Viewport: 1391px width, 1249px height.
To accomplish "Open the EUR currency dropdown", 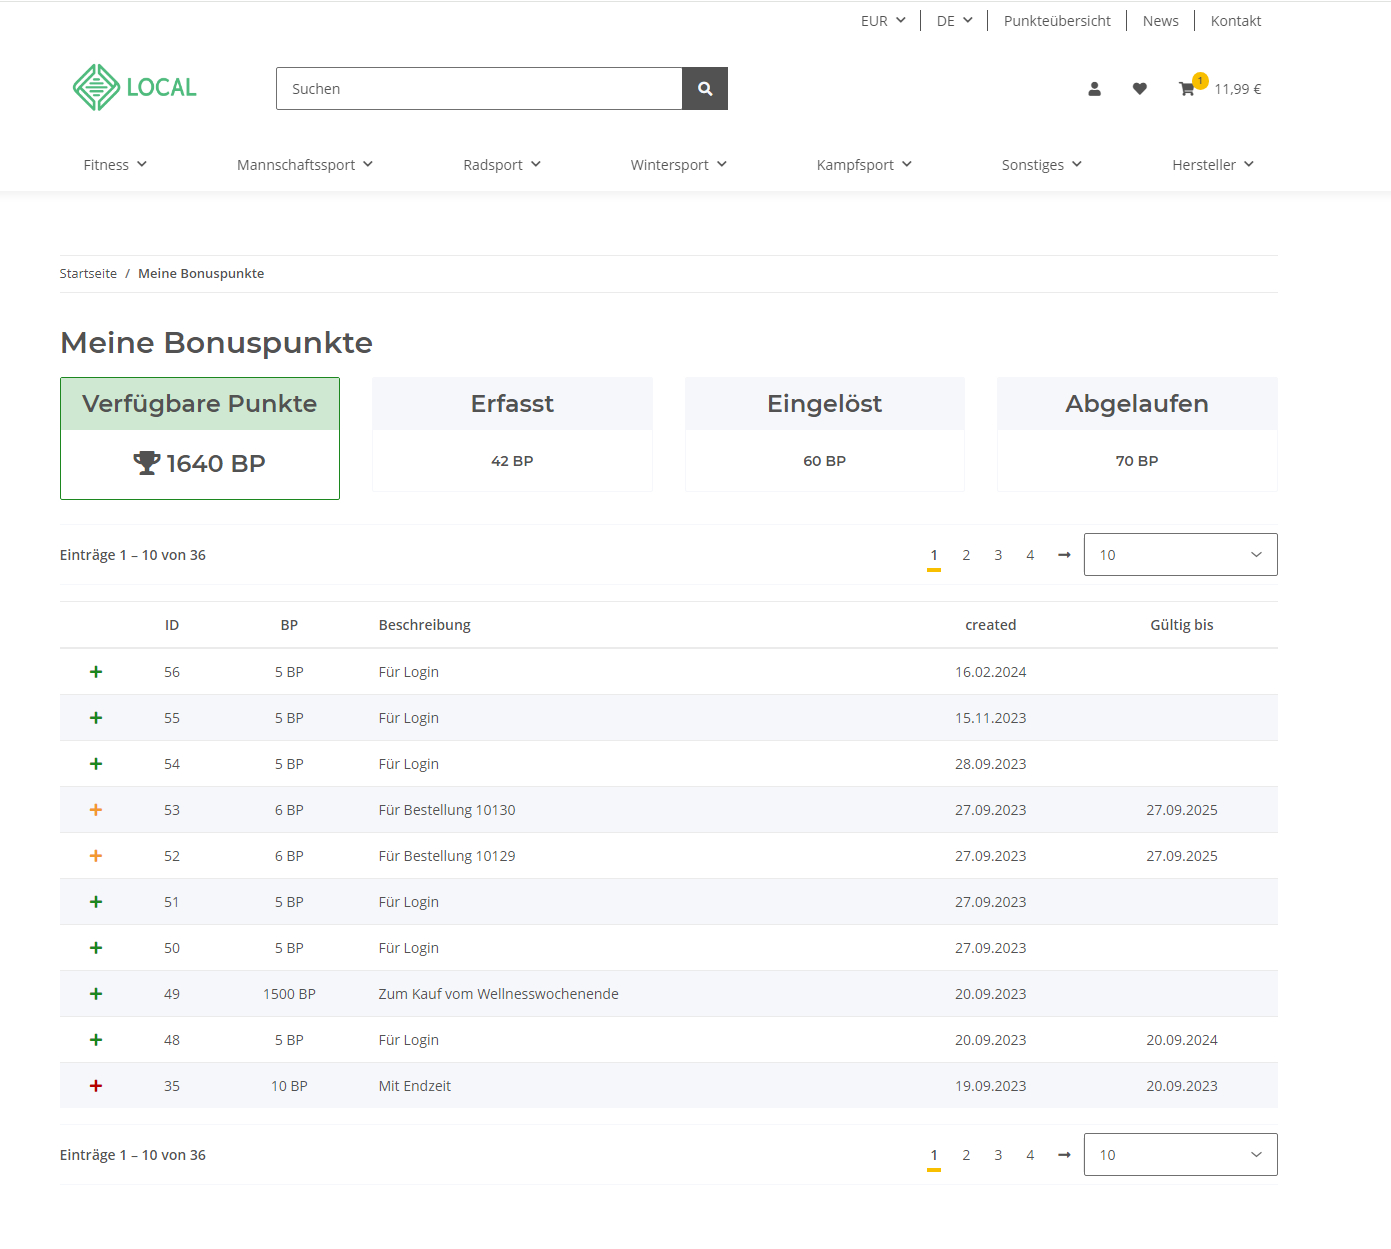I will 882,20.
